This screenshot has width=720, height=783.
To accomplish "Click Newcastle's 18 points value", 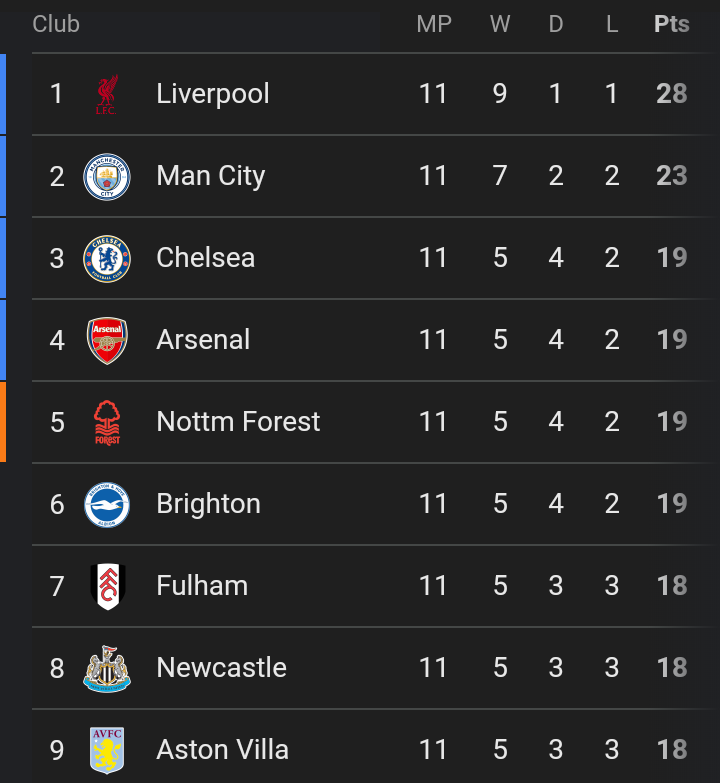I will click(672, 668).
